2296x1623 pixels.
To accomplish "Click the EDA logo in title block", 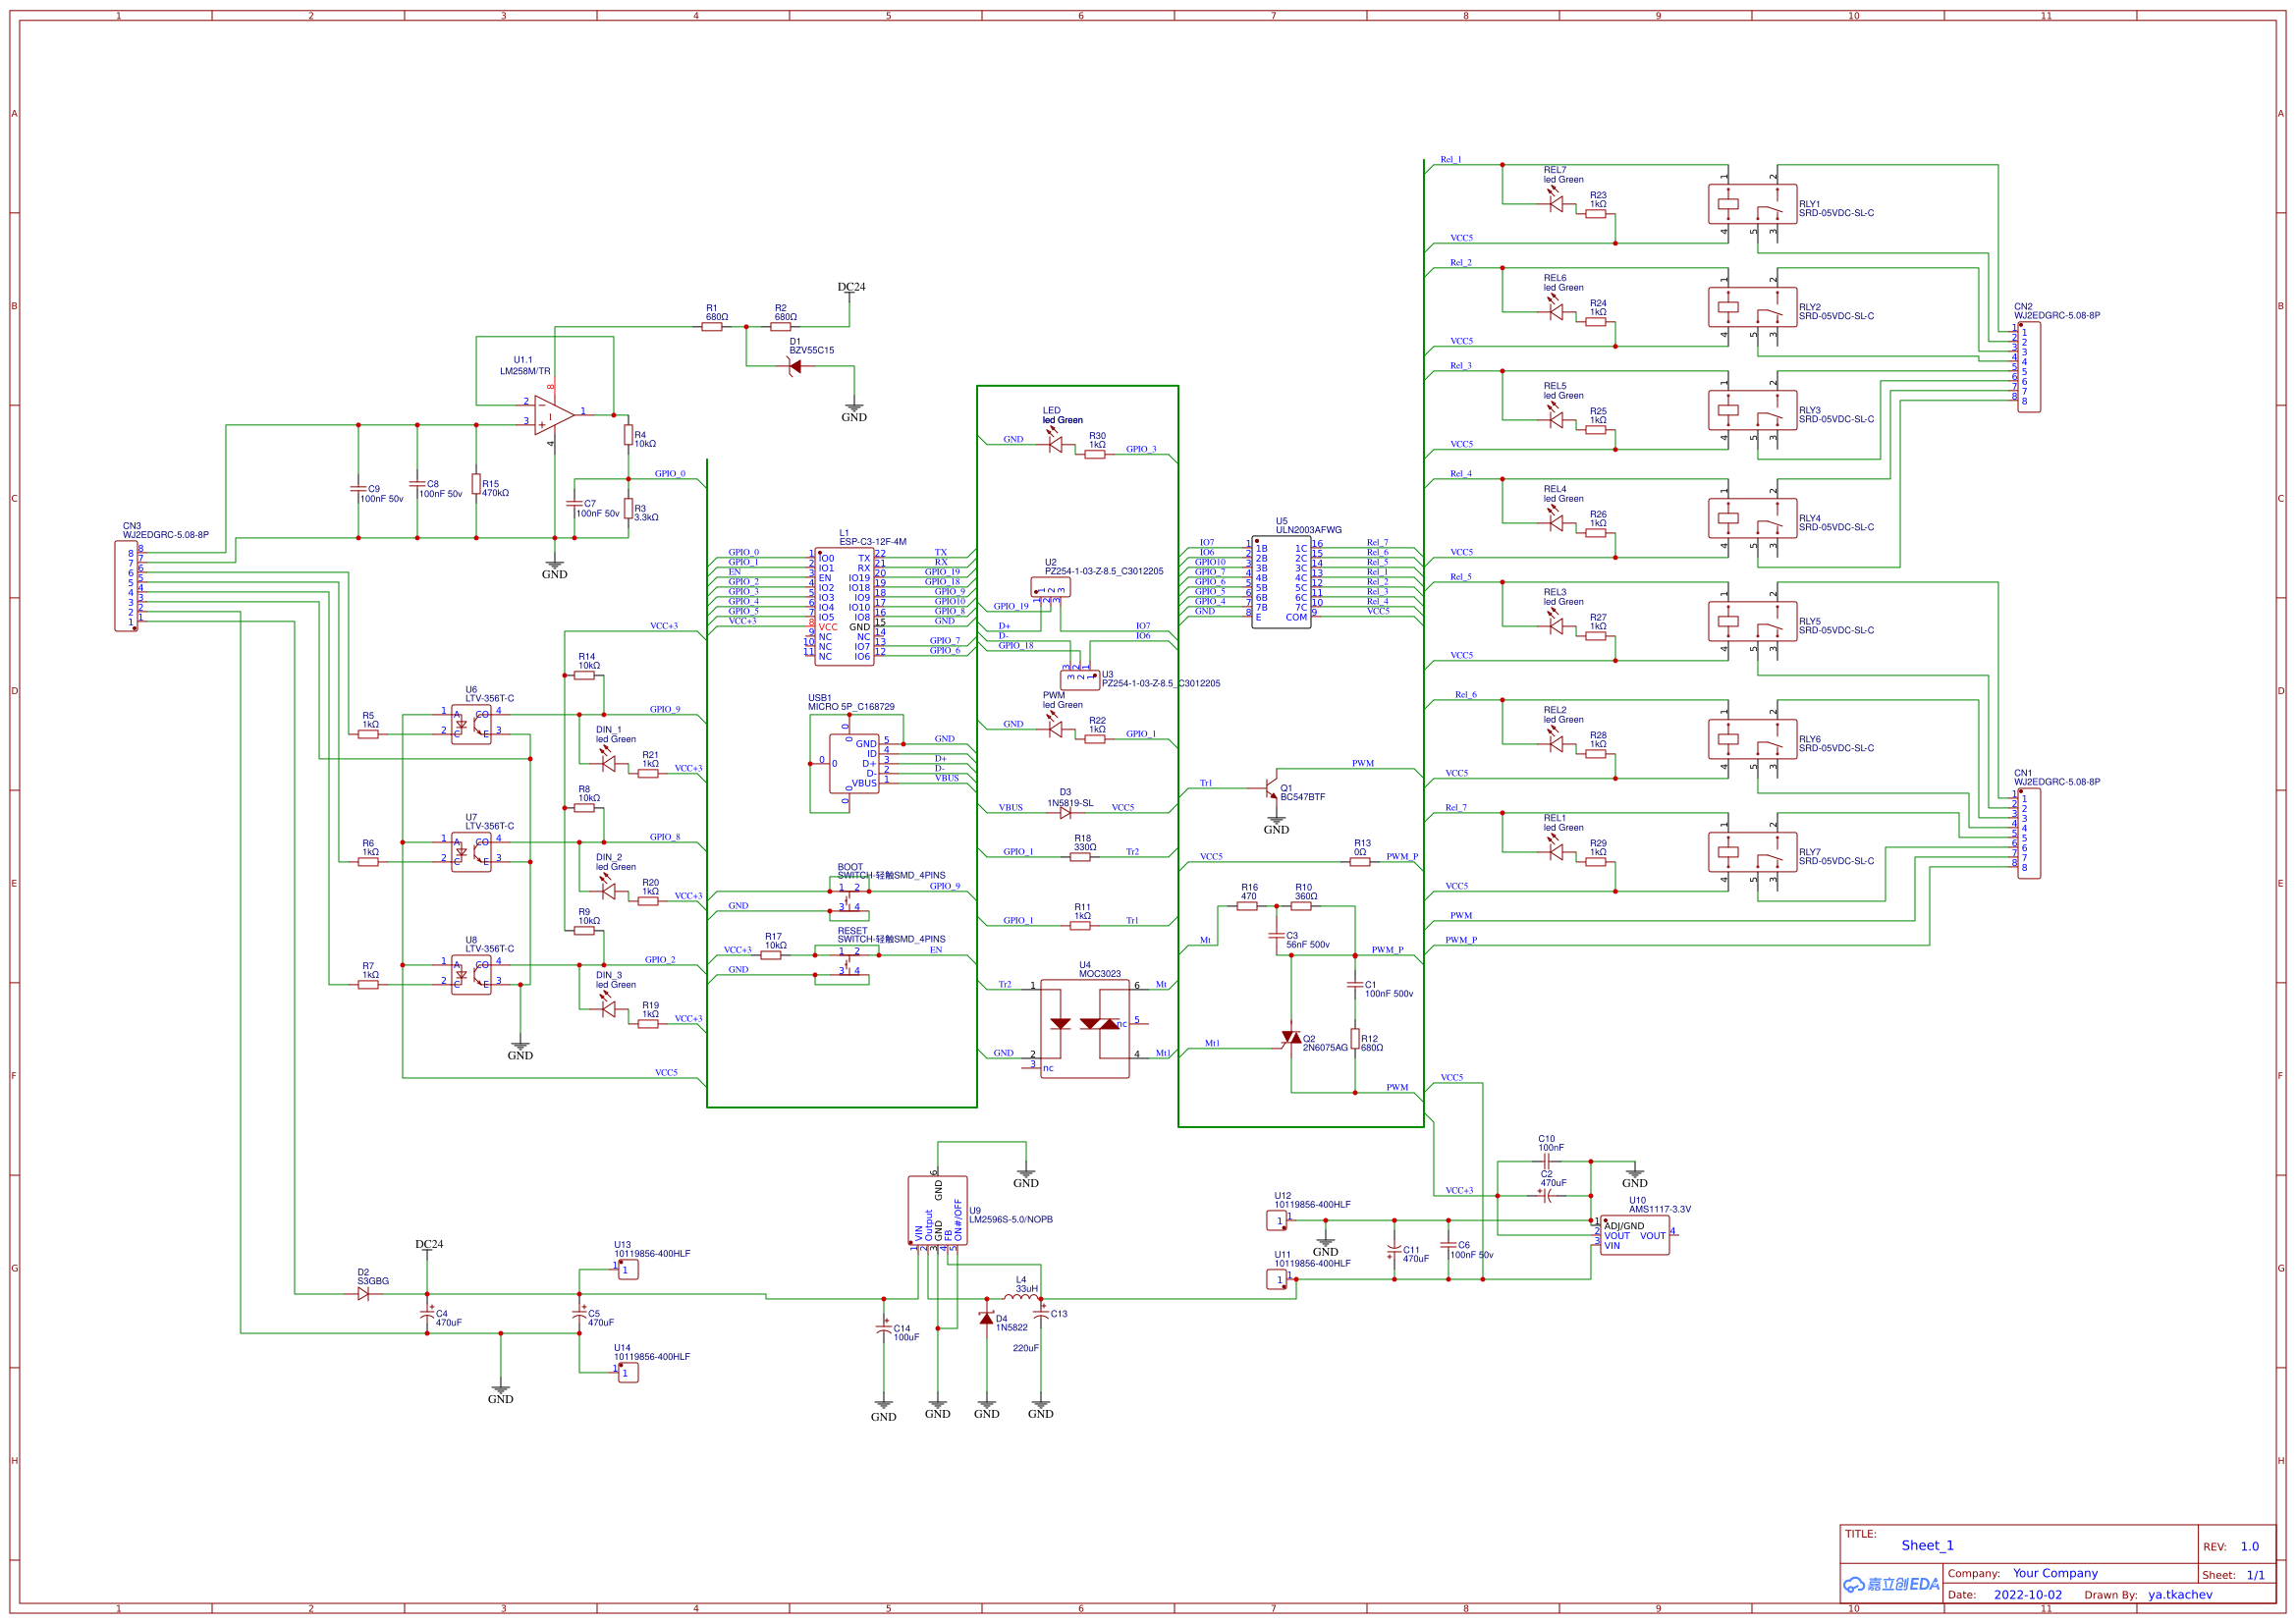I will coord(1891,1584).
